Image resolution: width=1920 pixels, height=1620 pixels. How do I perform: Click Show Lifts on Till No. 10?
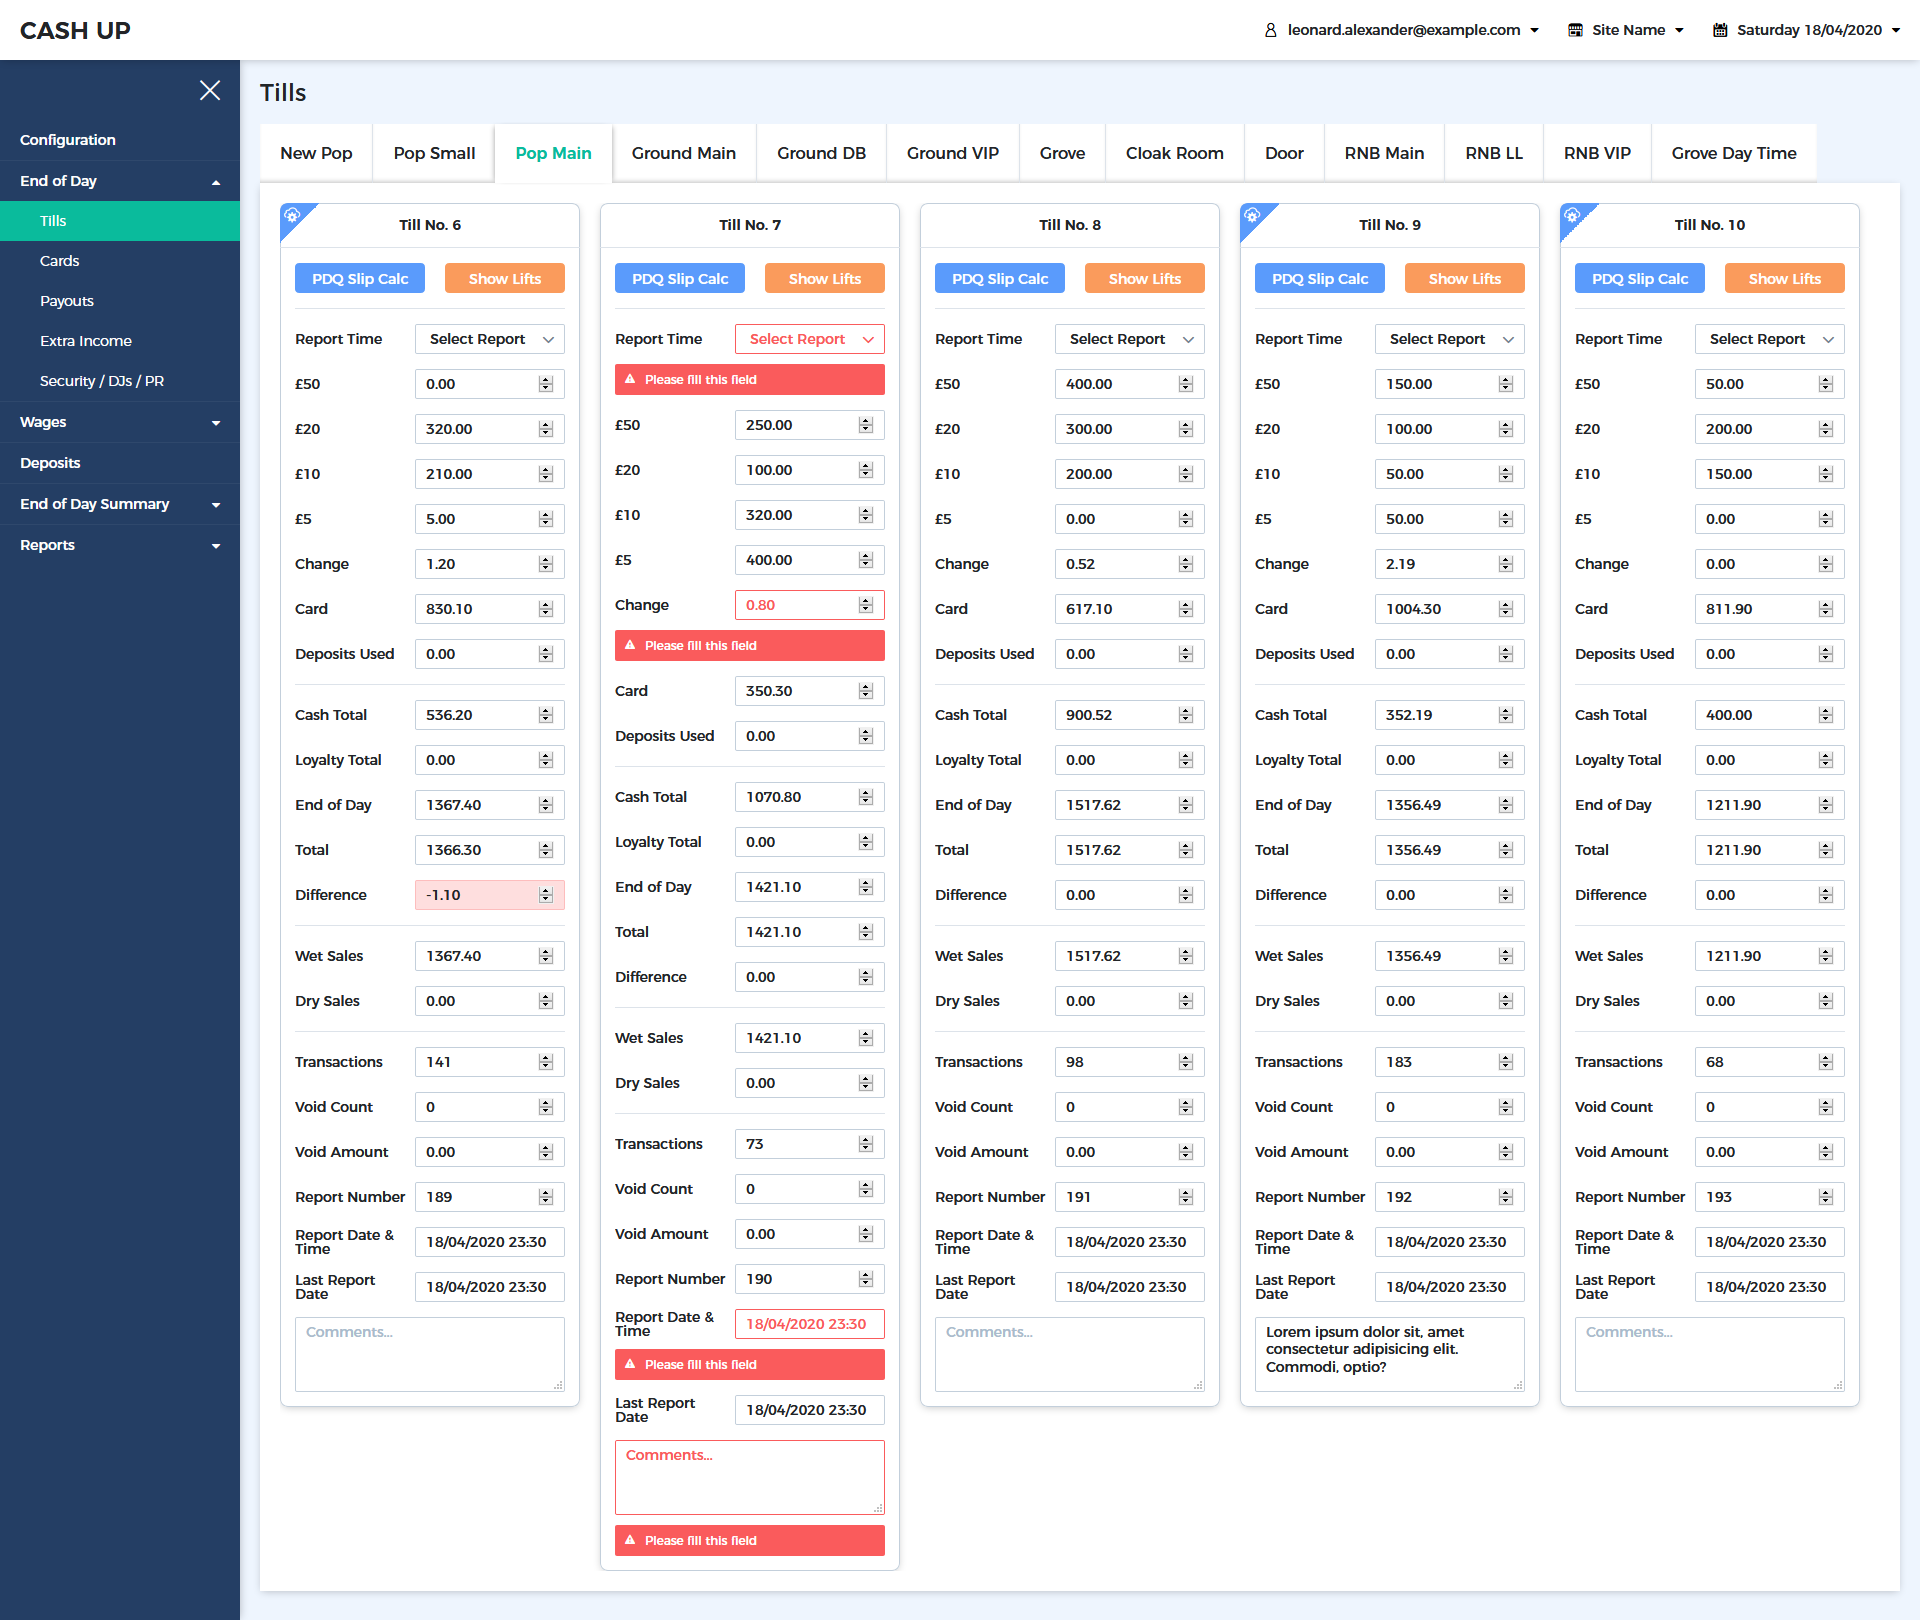point(1784,279)
